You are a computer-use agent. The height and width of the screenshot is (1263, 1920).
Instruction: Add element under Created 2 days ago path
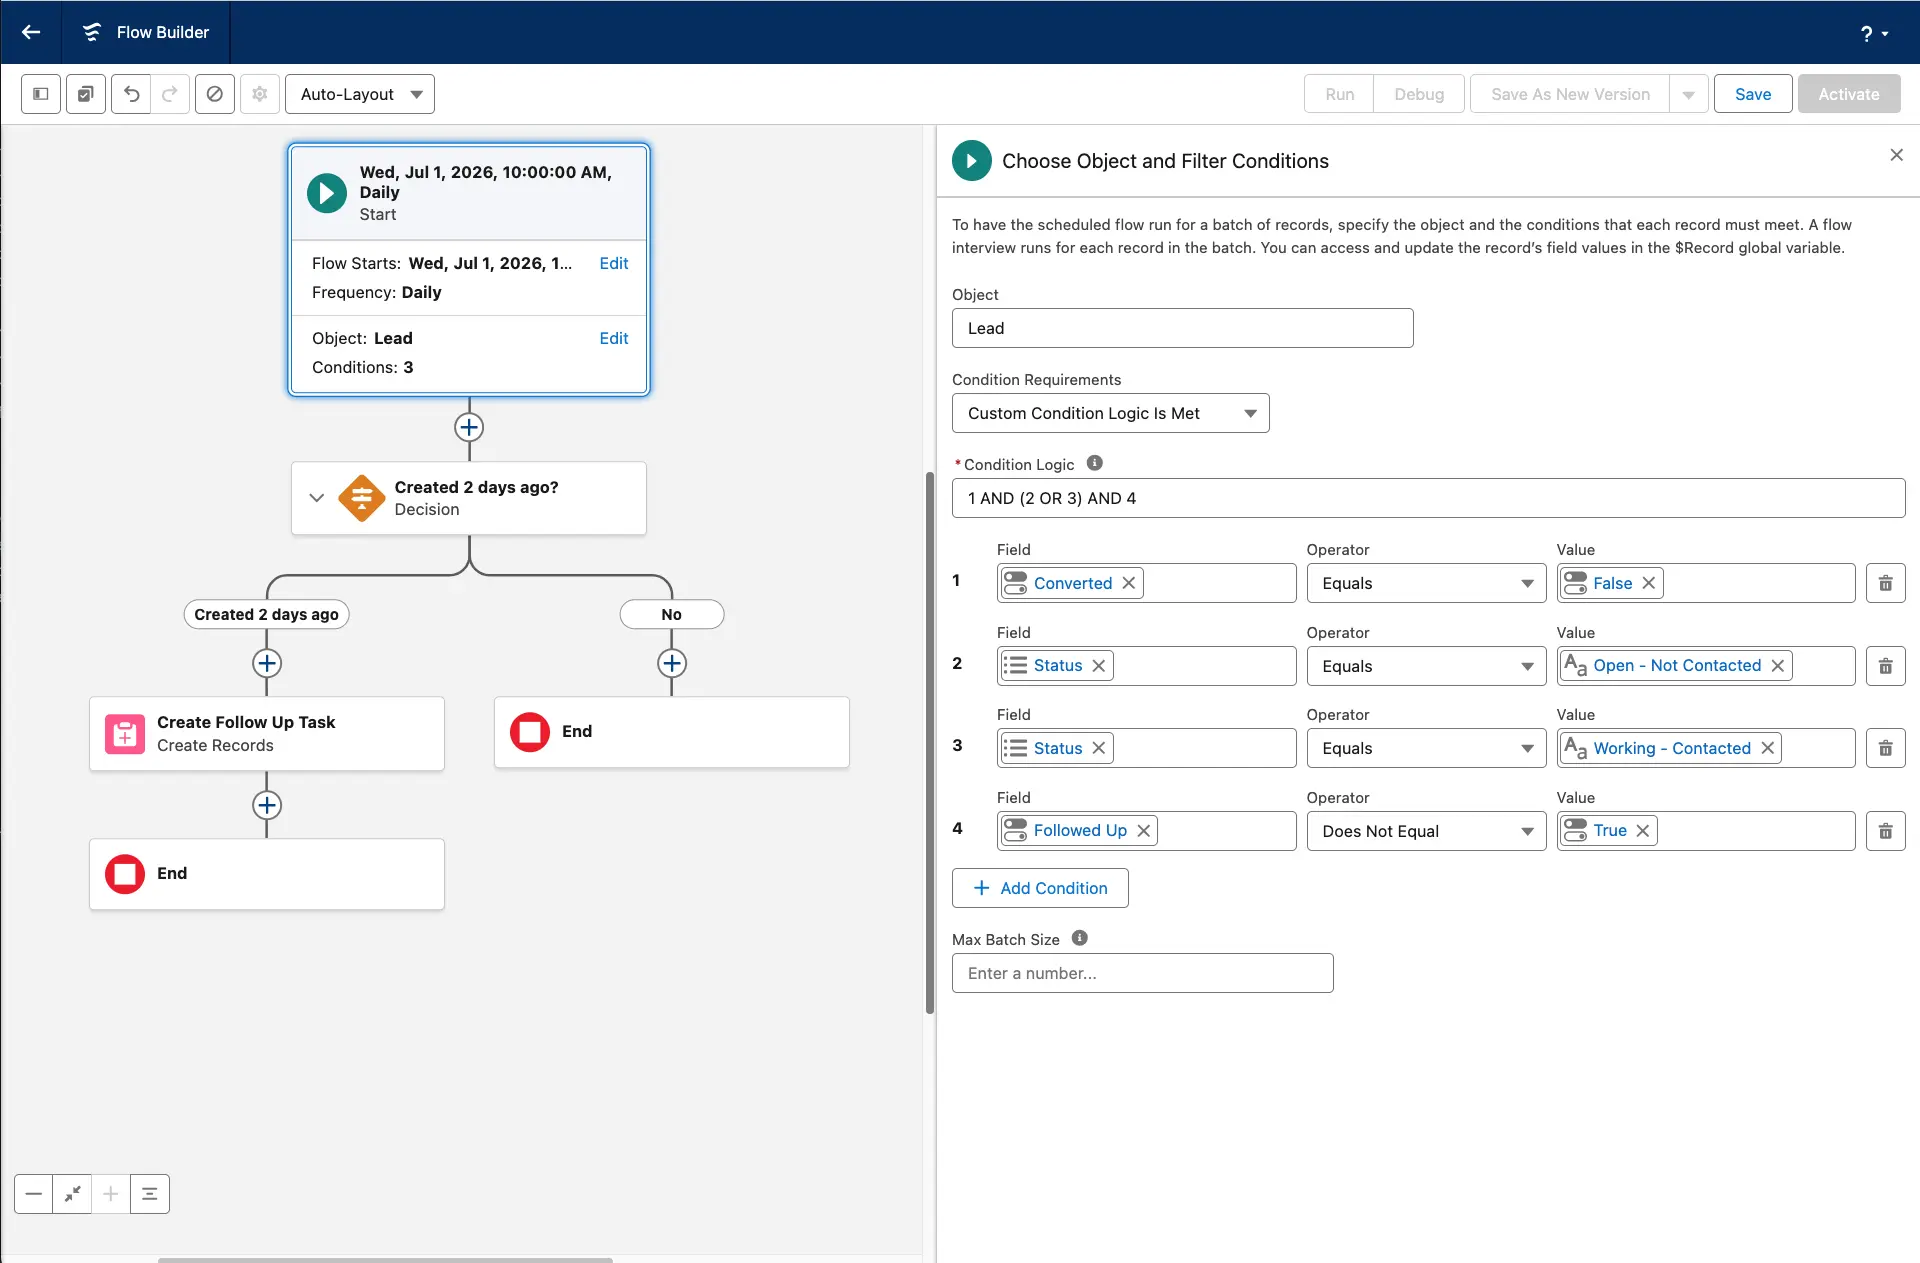pos(267,663)
